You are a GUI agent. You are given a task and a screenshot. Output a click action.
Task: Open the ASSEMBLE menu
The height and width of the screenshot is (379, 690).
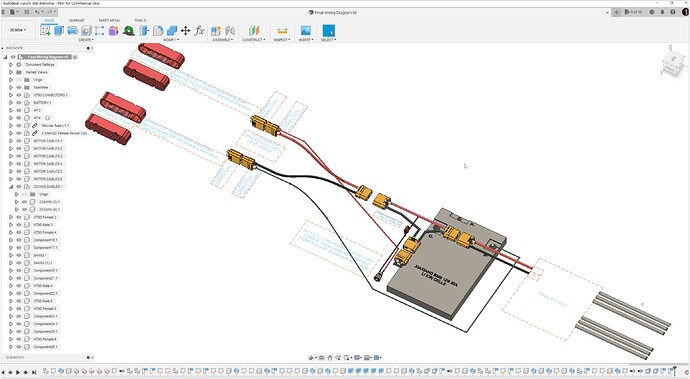click(x=222, y=40)
